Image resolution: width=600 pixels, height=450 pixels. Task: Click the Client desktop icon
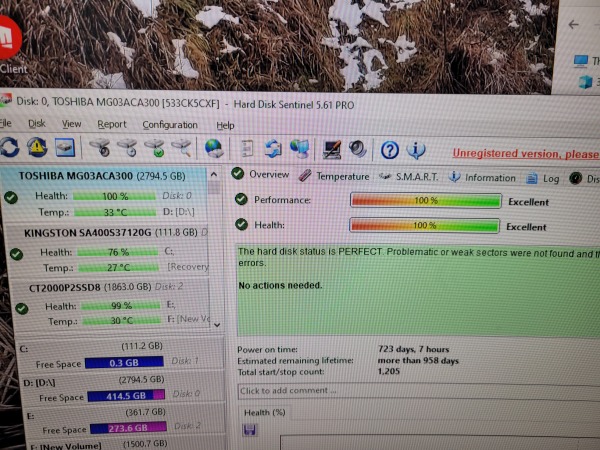pos(11,45)
